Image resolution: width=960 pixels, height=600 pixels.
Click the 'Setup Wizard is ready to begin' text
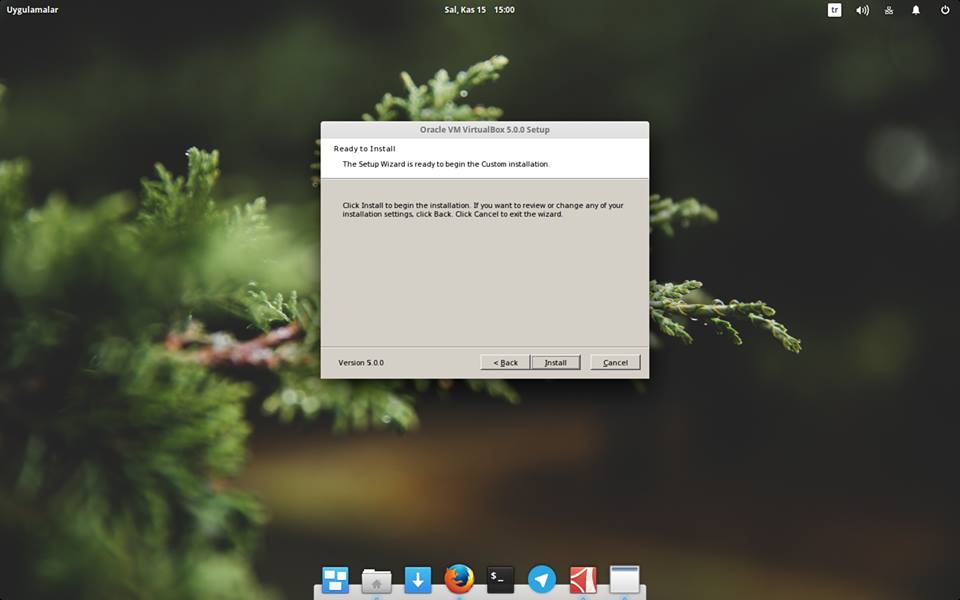click(446, 164)
